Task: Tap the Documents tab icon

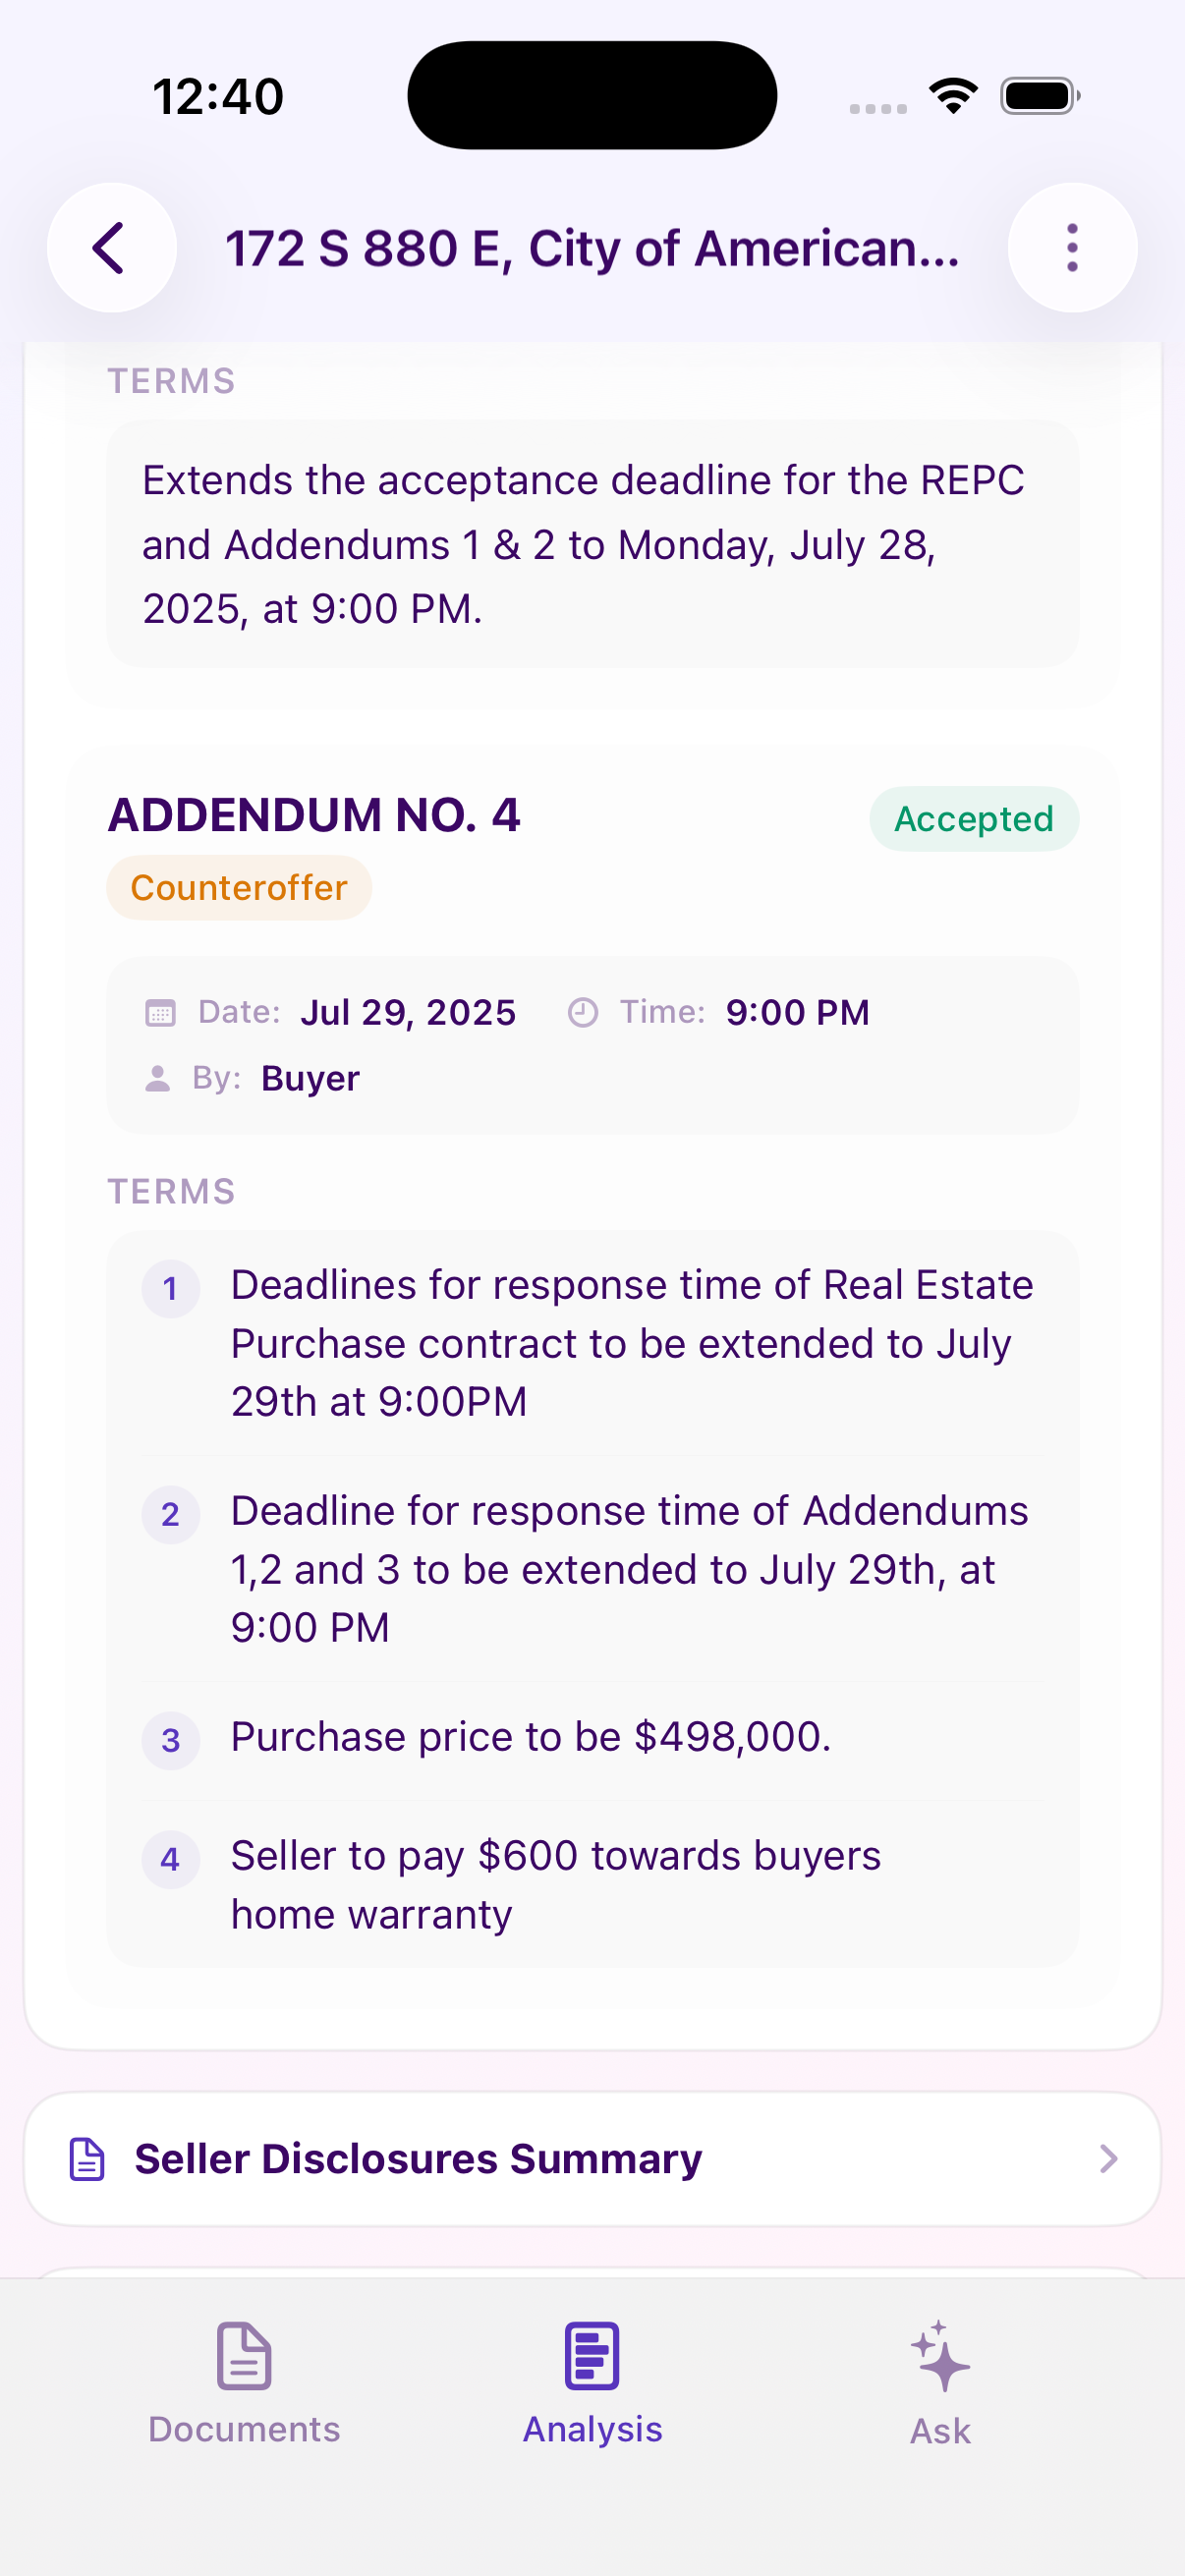Action: (x=244, y=2355)
